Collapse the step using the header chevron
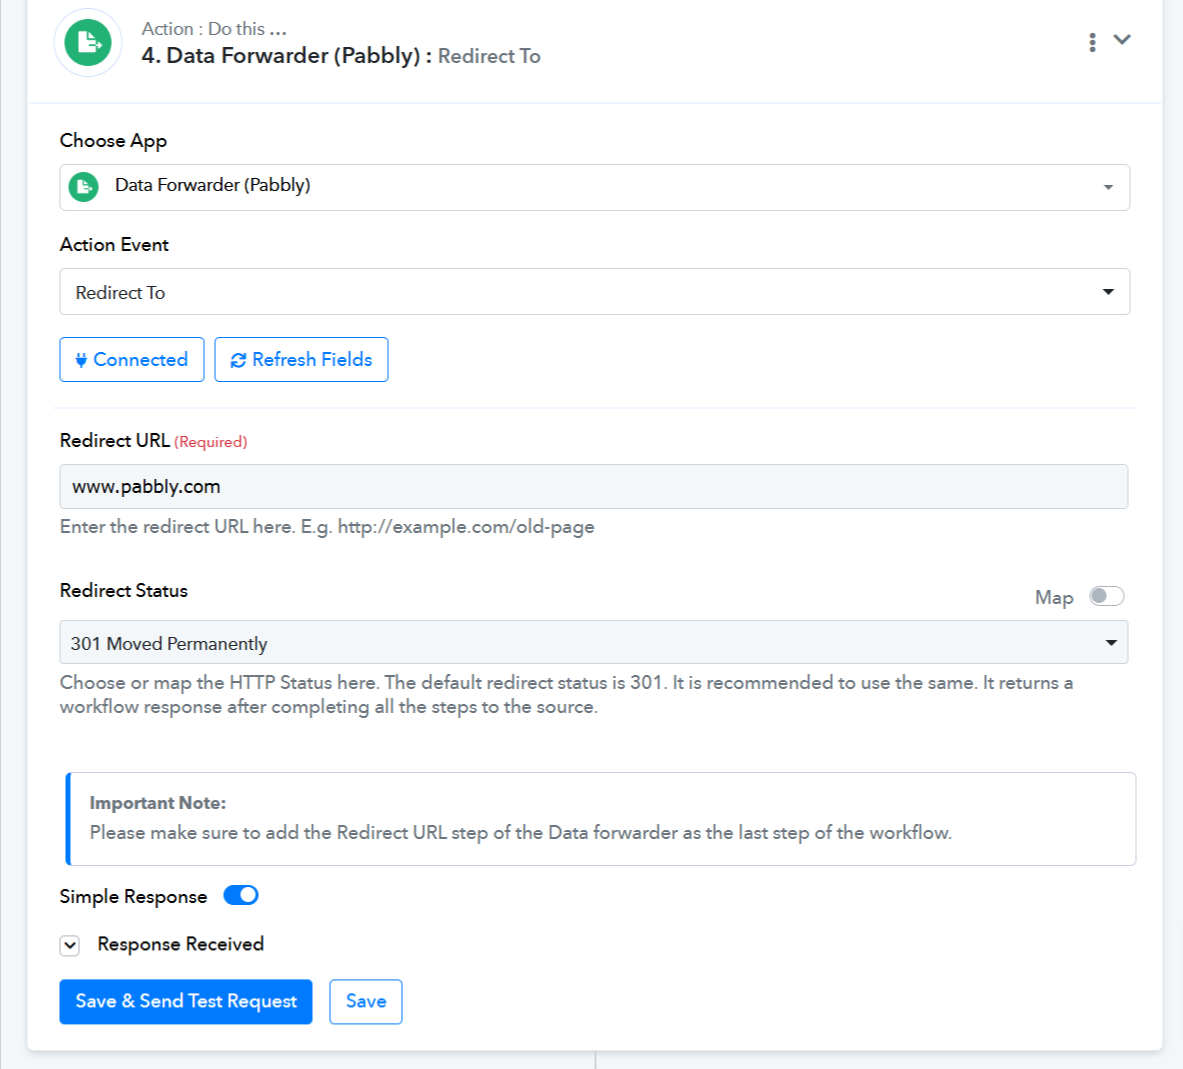The image size is (1183, 1069). [1122, 40]
